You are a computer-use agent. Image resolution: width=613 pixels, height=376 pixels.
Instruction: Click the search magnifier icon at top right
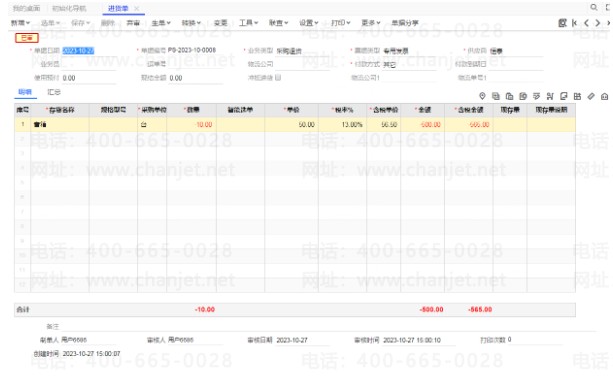point(593,7)
